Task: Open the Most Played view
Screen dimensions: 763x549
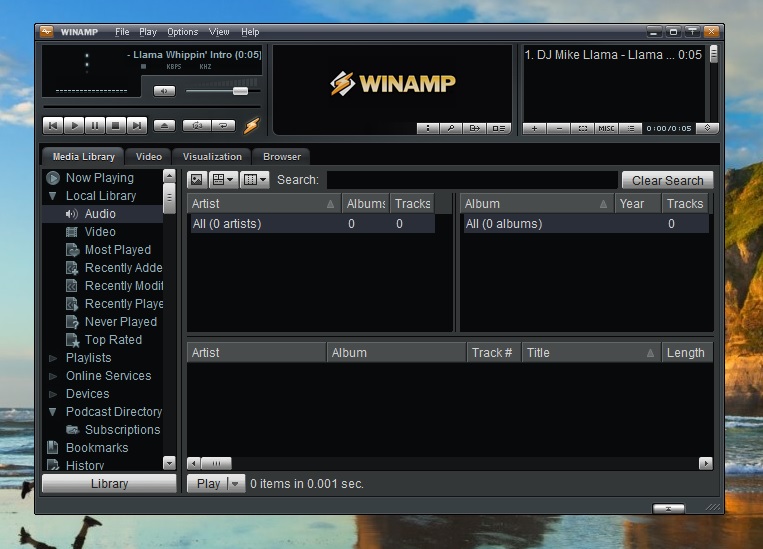Action: (x=117, y=250)
